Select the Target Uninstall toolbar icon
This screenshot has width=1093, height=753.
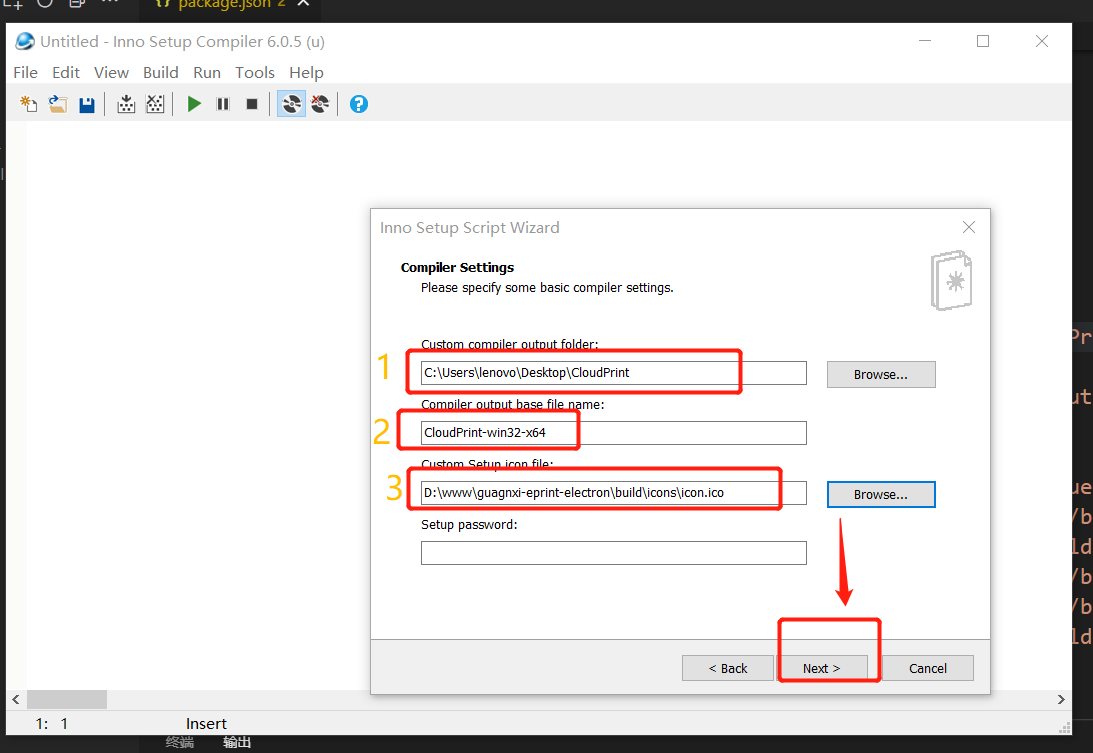320,105
